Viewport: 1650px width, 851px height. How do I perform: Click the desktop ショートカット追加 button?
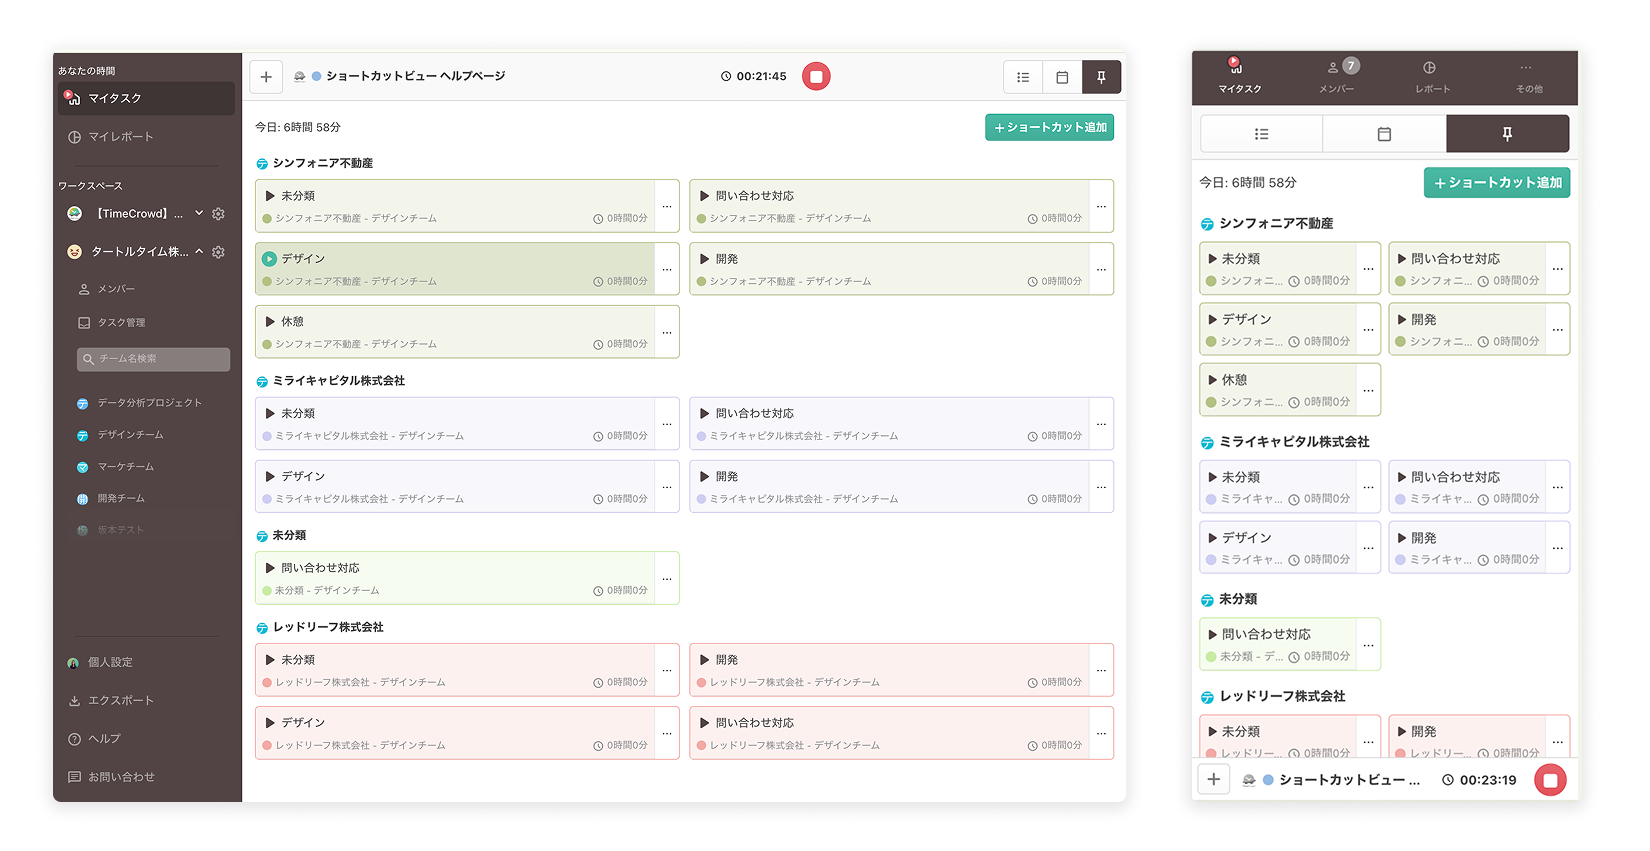(1049, 128)
